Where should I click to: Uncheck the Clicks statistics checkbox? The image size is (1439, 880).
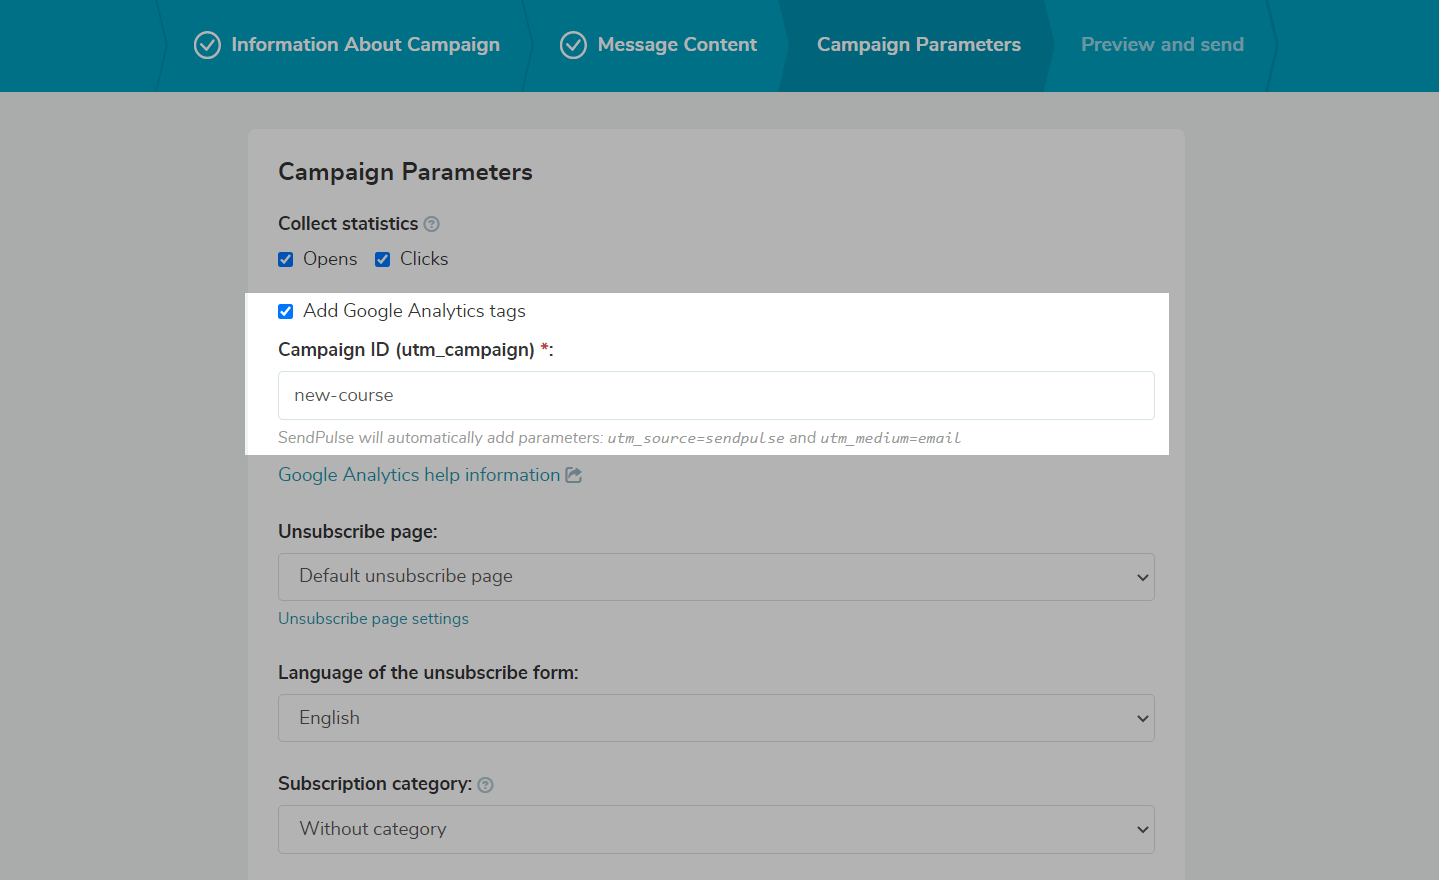coord(382,259)
